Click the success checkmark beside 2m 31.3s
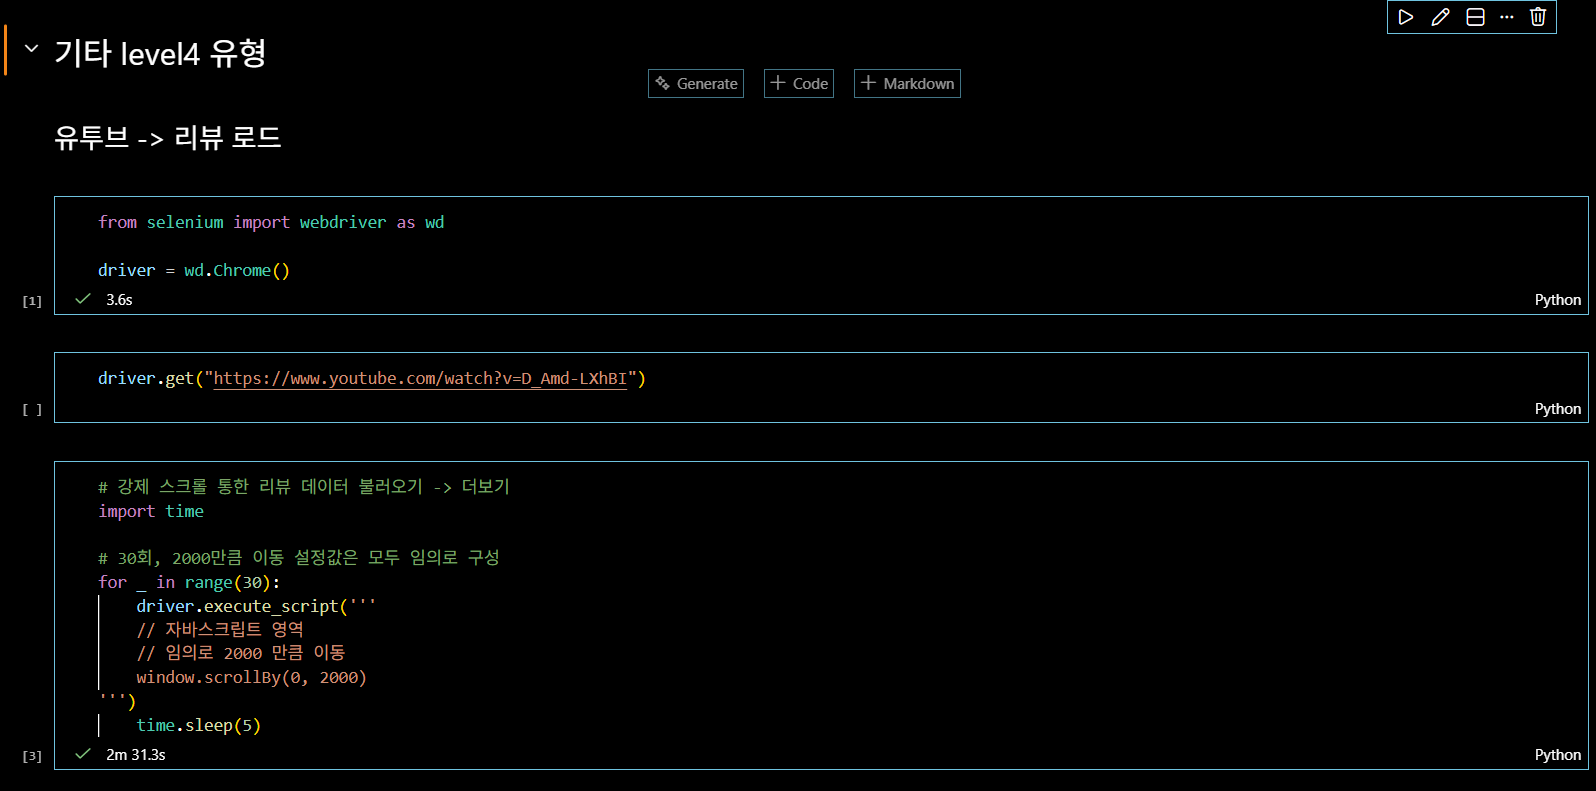Image resolution: width=1596 pixels, height=791 pixels. point(83,754)
